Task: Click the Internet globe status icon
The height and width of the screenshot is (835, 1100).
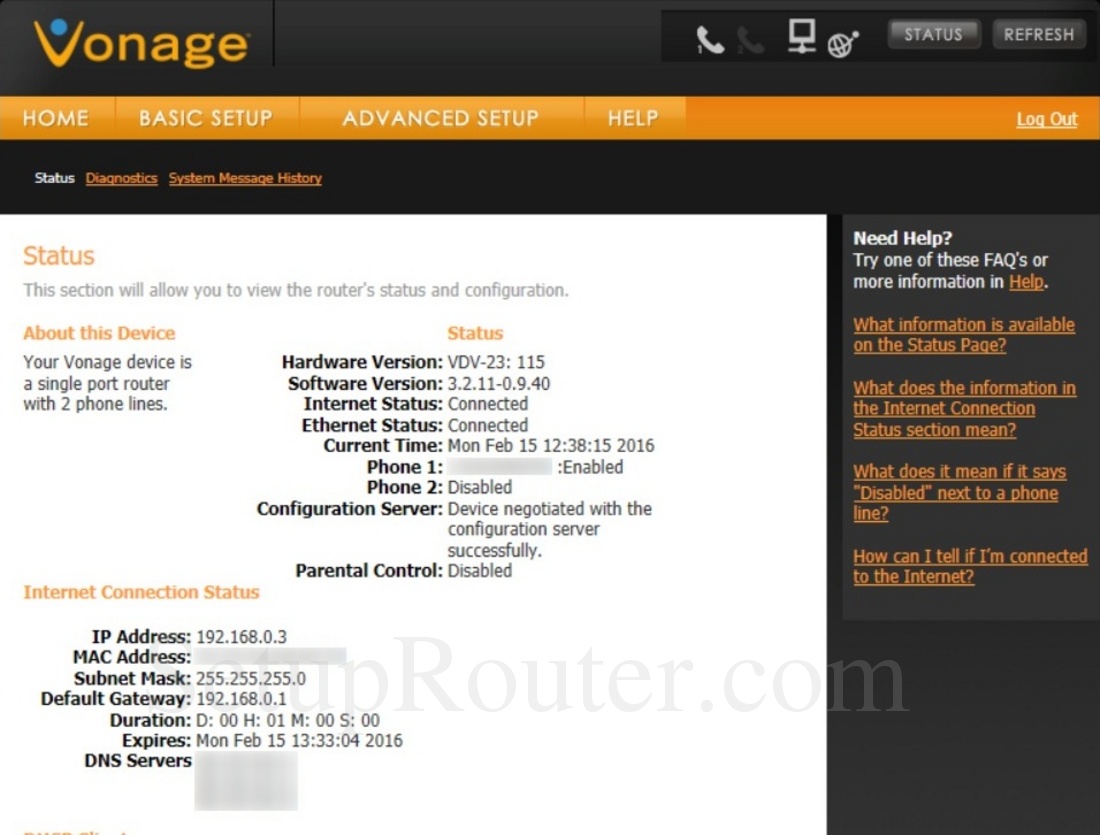Action: pyautogui.click(x=843, y=42)
